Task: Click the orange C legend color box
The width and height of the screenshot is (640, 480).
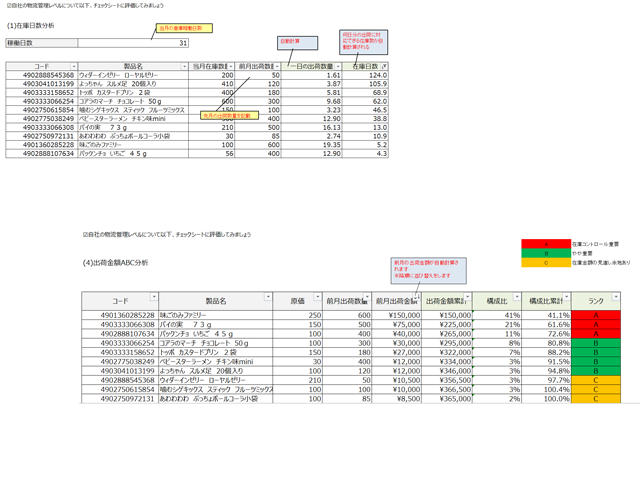Action: tap(545, 264)
